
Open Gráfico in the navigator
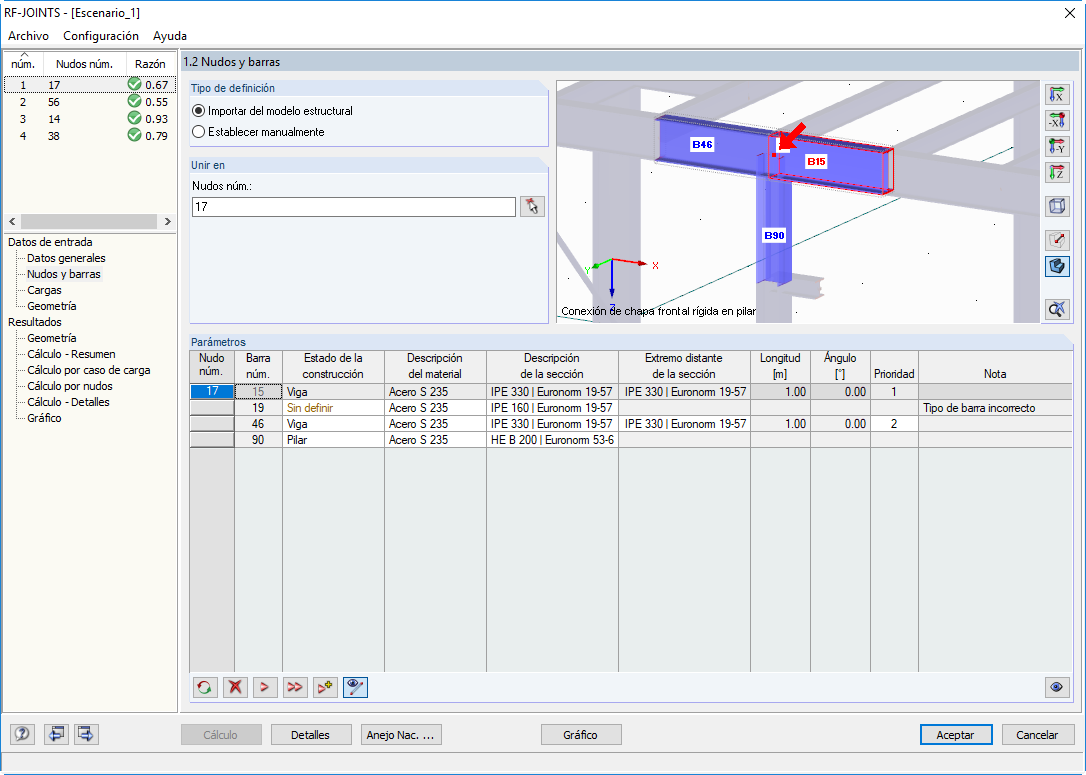(44, 418)
